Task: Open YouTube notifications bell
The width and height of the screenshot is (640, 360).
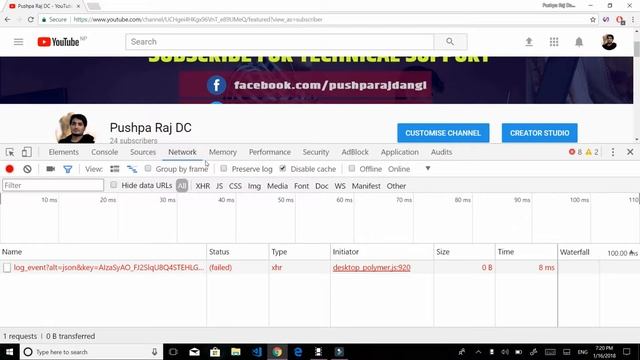Action: pos(579,42)
